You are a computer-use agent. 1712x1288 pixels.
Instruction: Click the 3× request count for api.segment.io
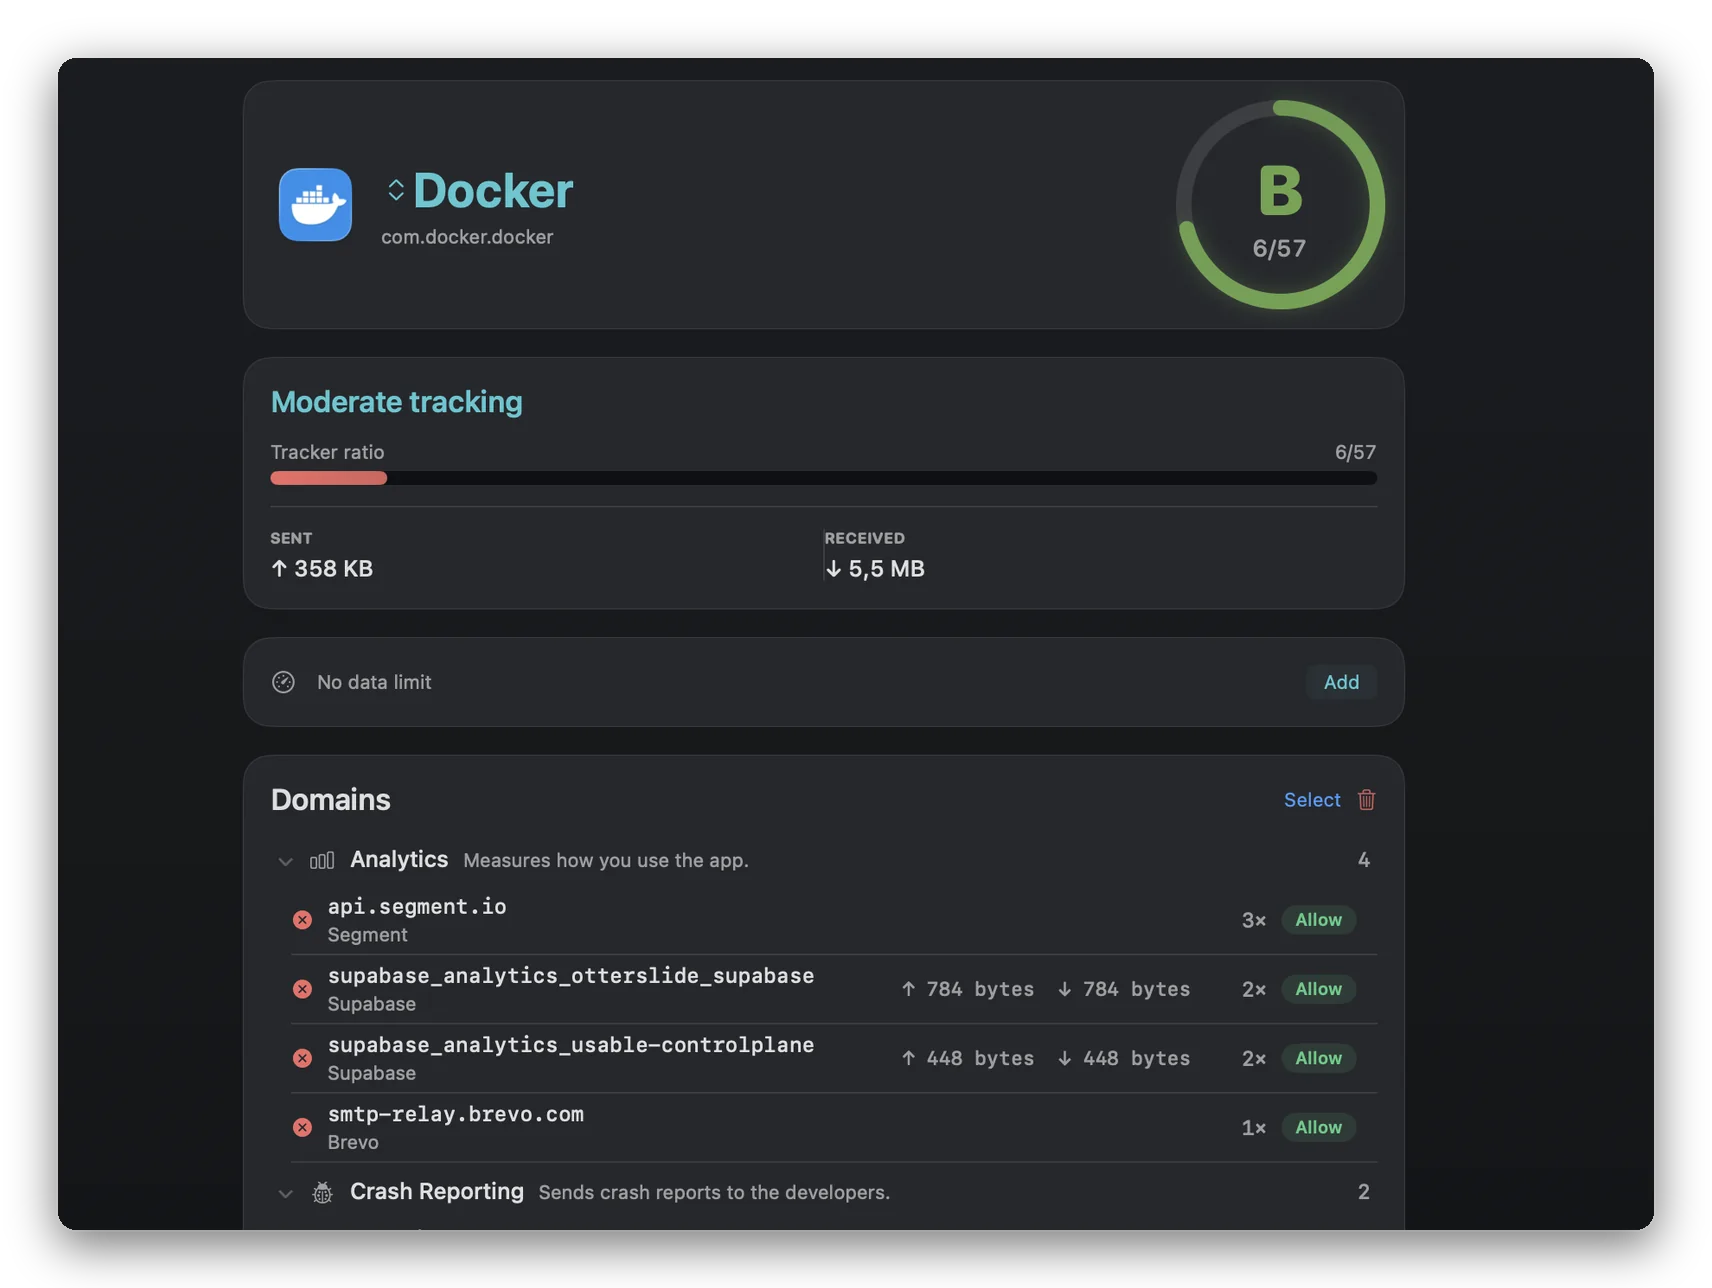click(1254, 920)
